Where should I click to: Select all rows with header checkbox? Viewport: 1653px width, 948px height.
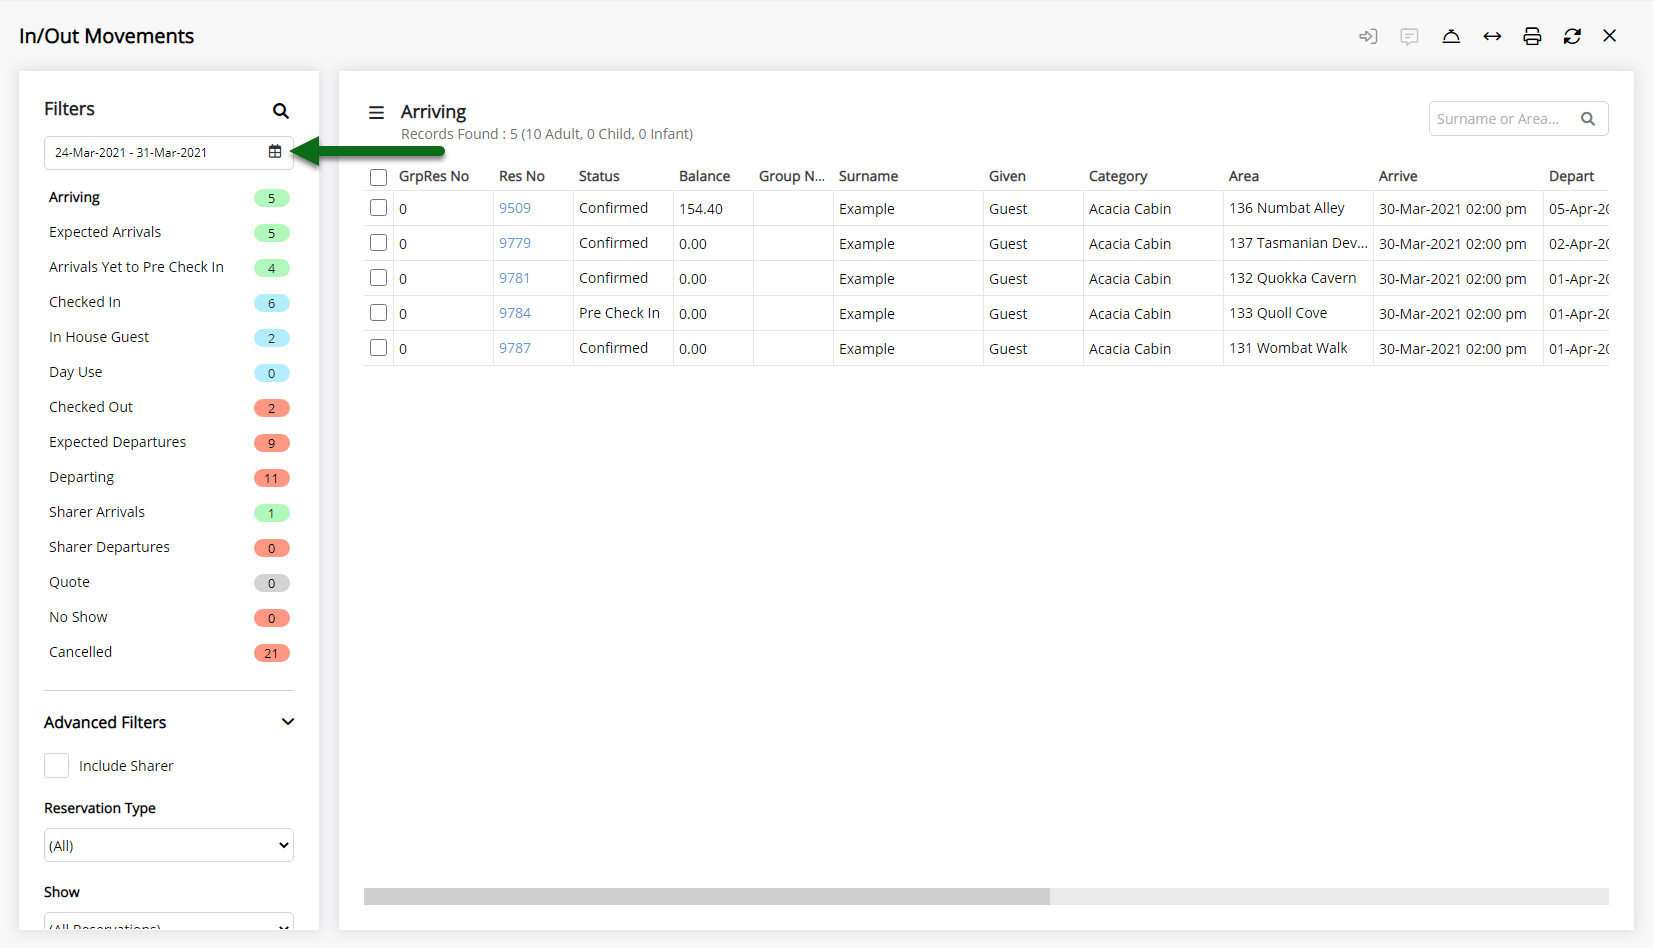click(378, 177)
